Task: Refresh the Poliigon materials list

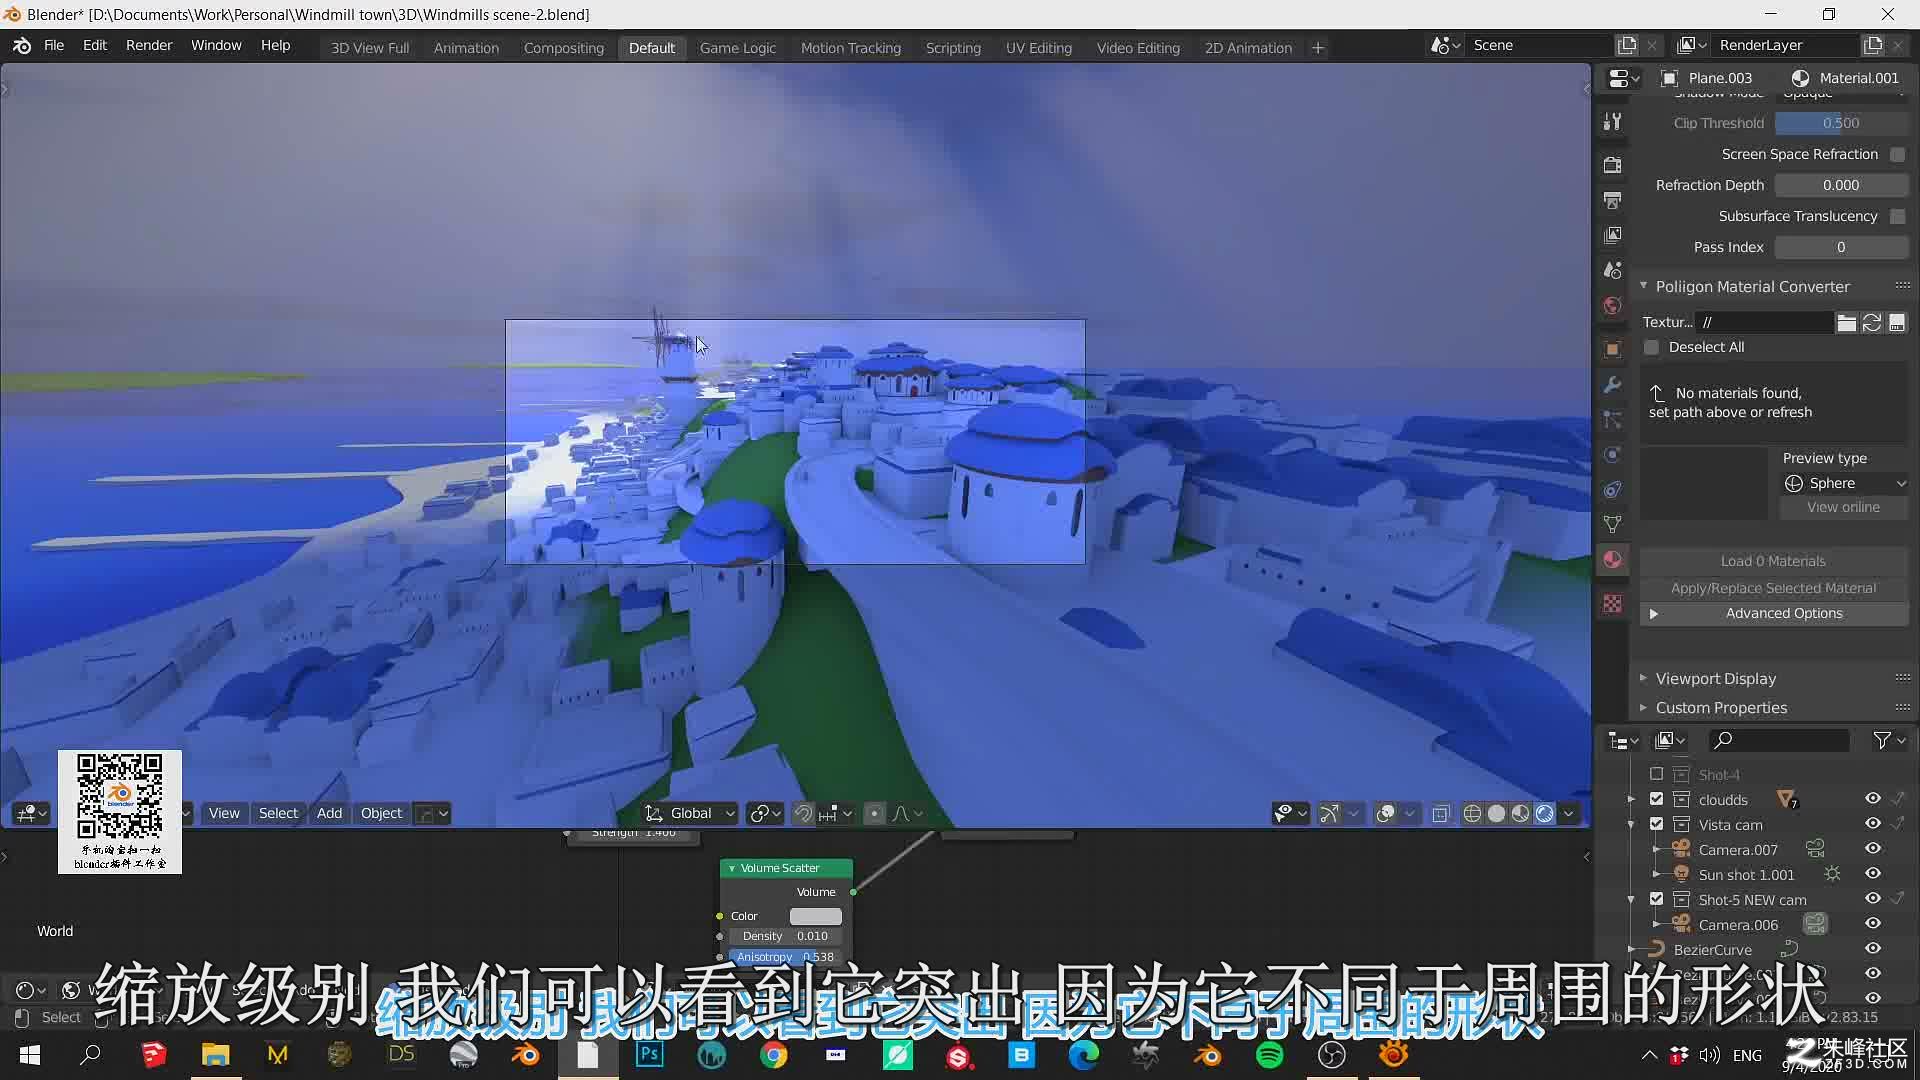Action: pos(1872,322)
